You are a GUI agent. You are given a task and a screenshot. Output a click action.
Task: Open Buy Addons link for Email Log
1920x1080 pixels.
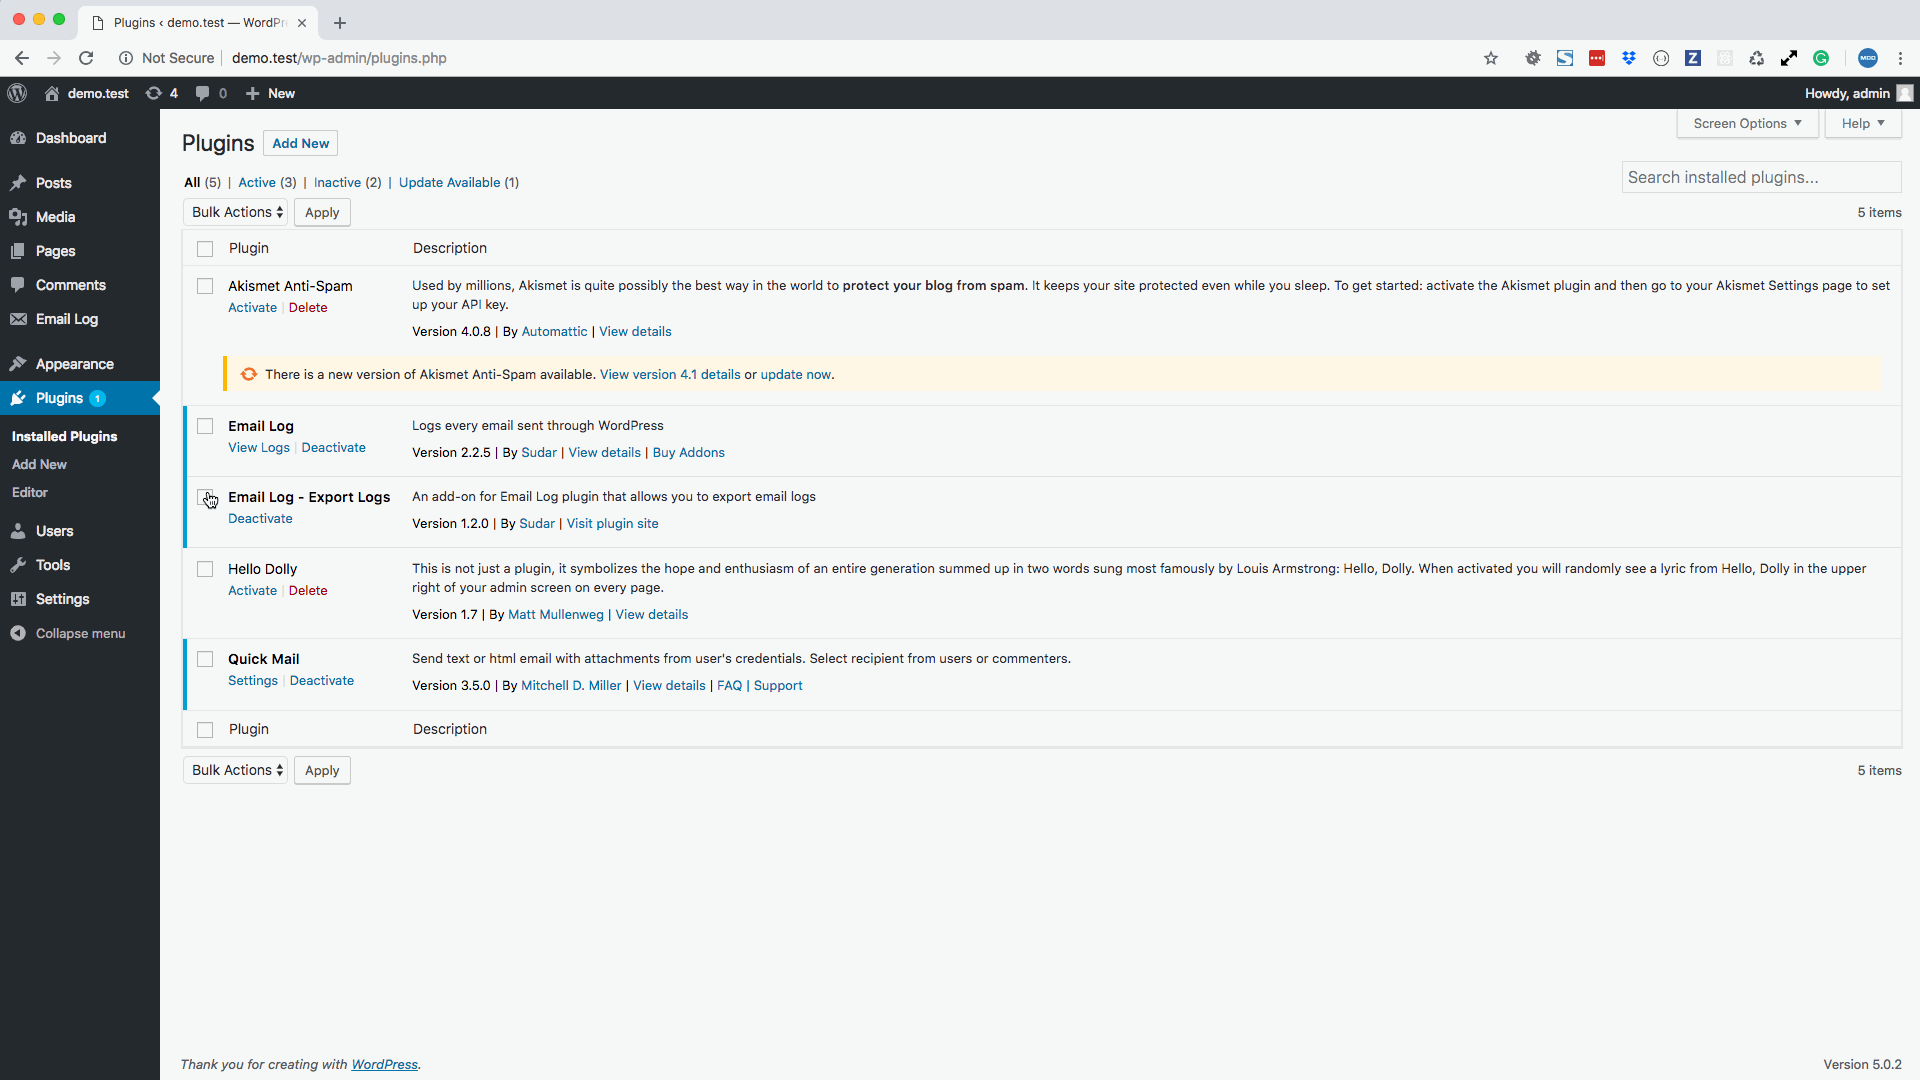click(689, 452)
